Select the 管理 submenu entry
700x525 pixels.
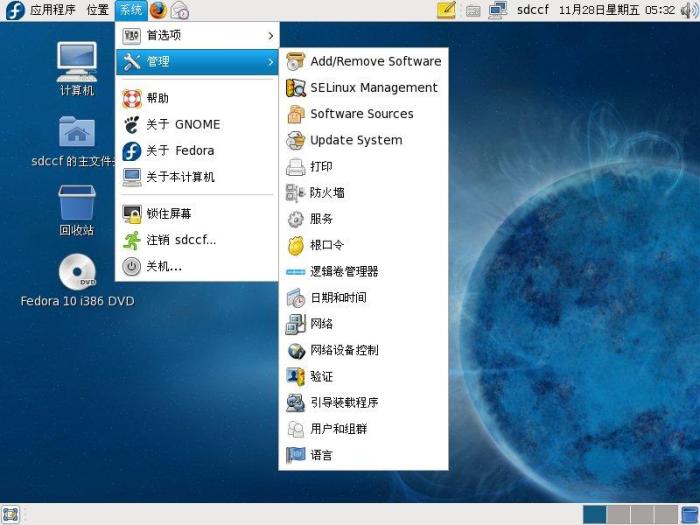pyautogui.click(x=197, y=62)
